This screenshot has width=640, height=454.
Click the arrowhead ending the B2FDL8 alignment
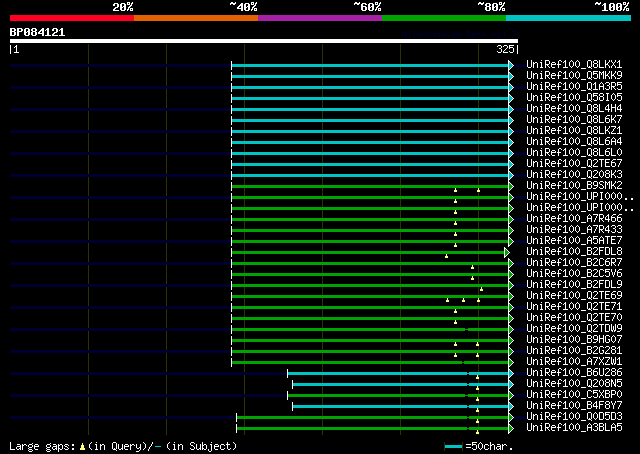coord(507,252)
